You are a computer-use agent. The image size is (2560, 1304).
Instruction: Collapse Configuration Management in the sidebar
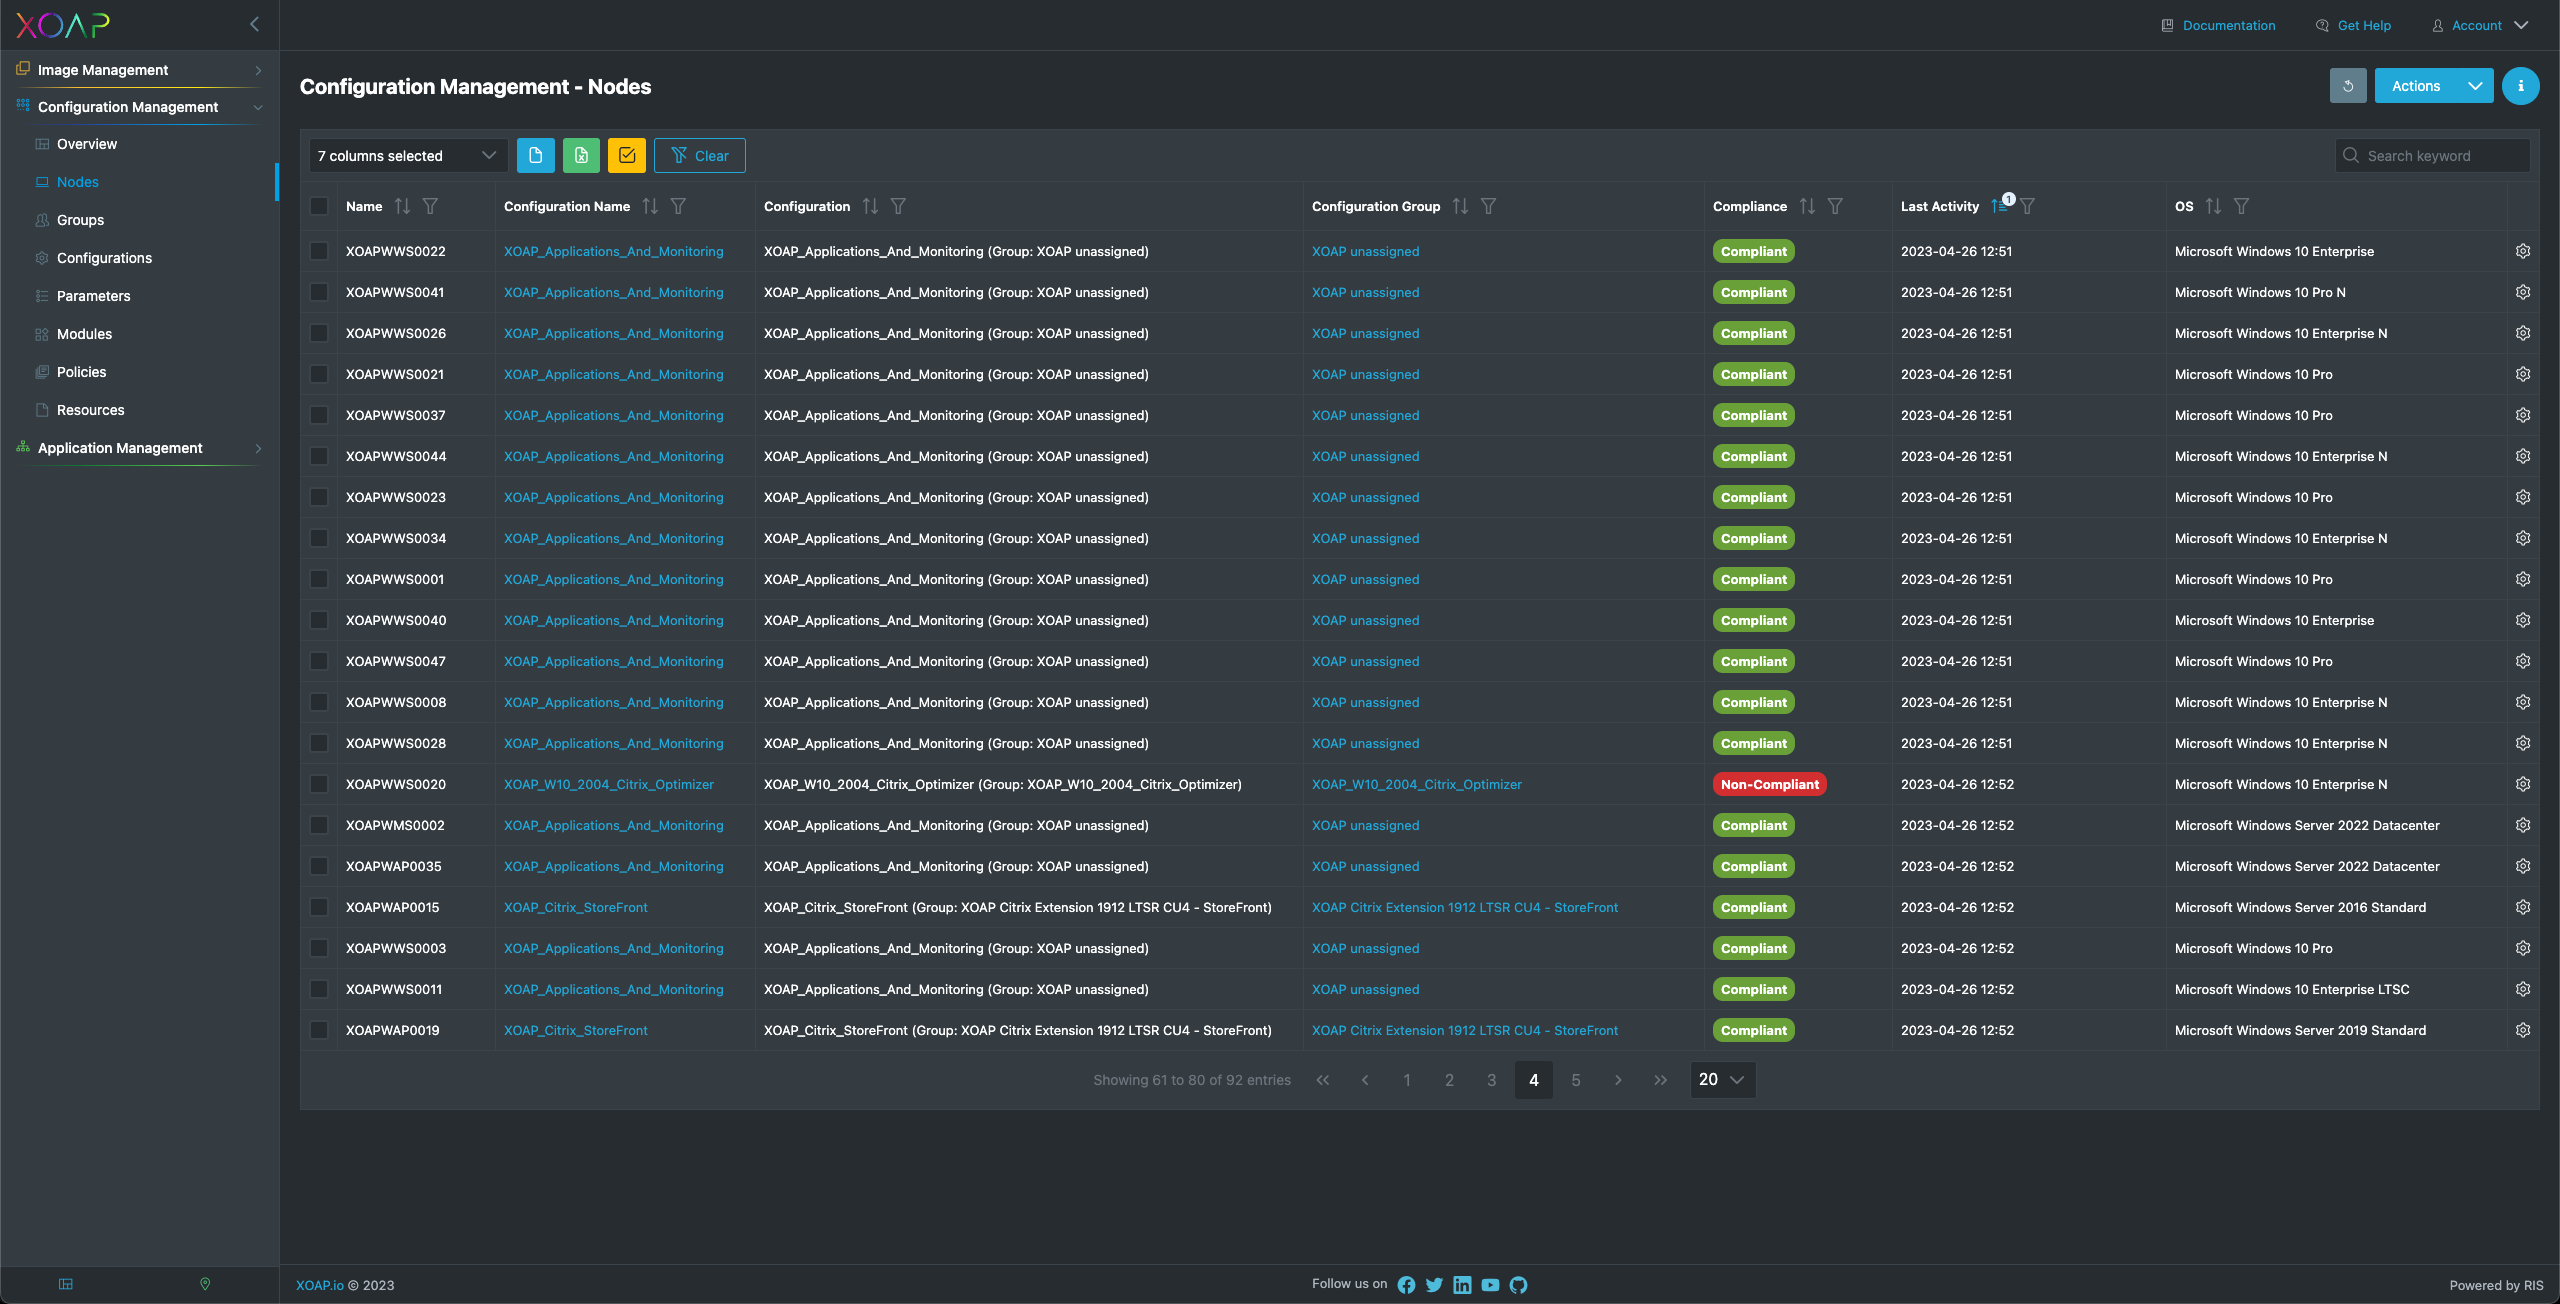click(x=140, y=107)
